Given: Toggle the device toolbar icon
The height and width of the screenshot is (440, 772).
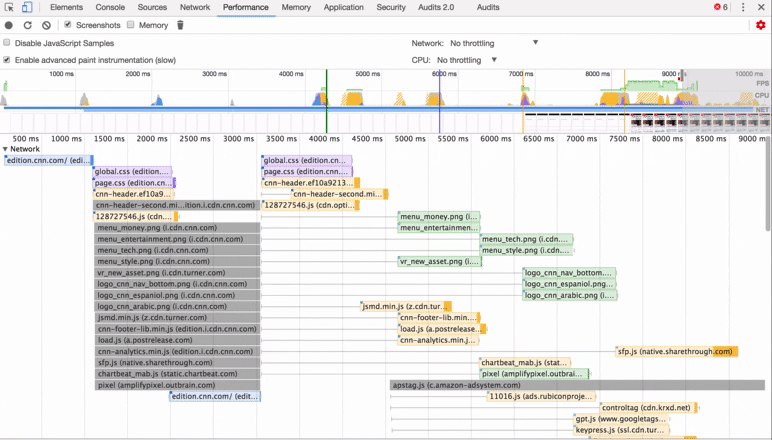Looking at the screenshot, I should (x=27, y=7).
